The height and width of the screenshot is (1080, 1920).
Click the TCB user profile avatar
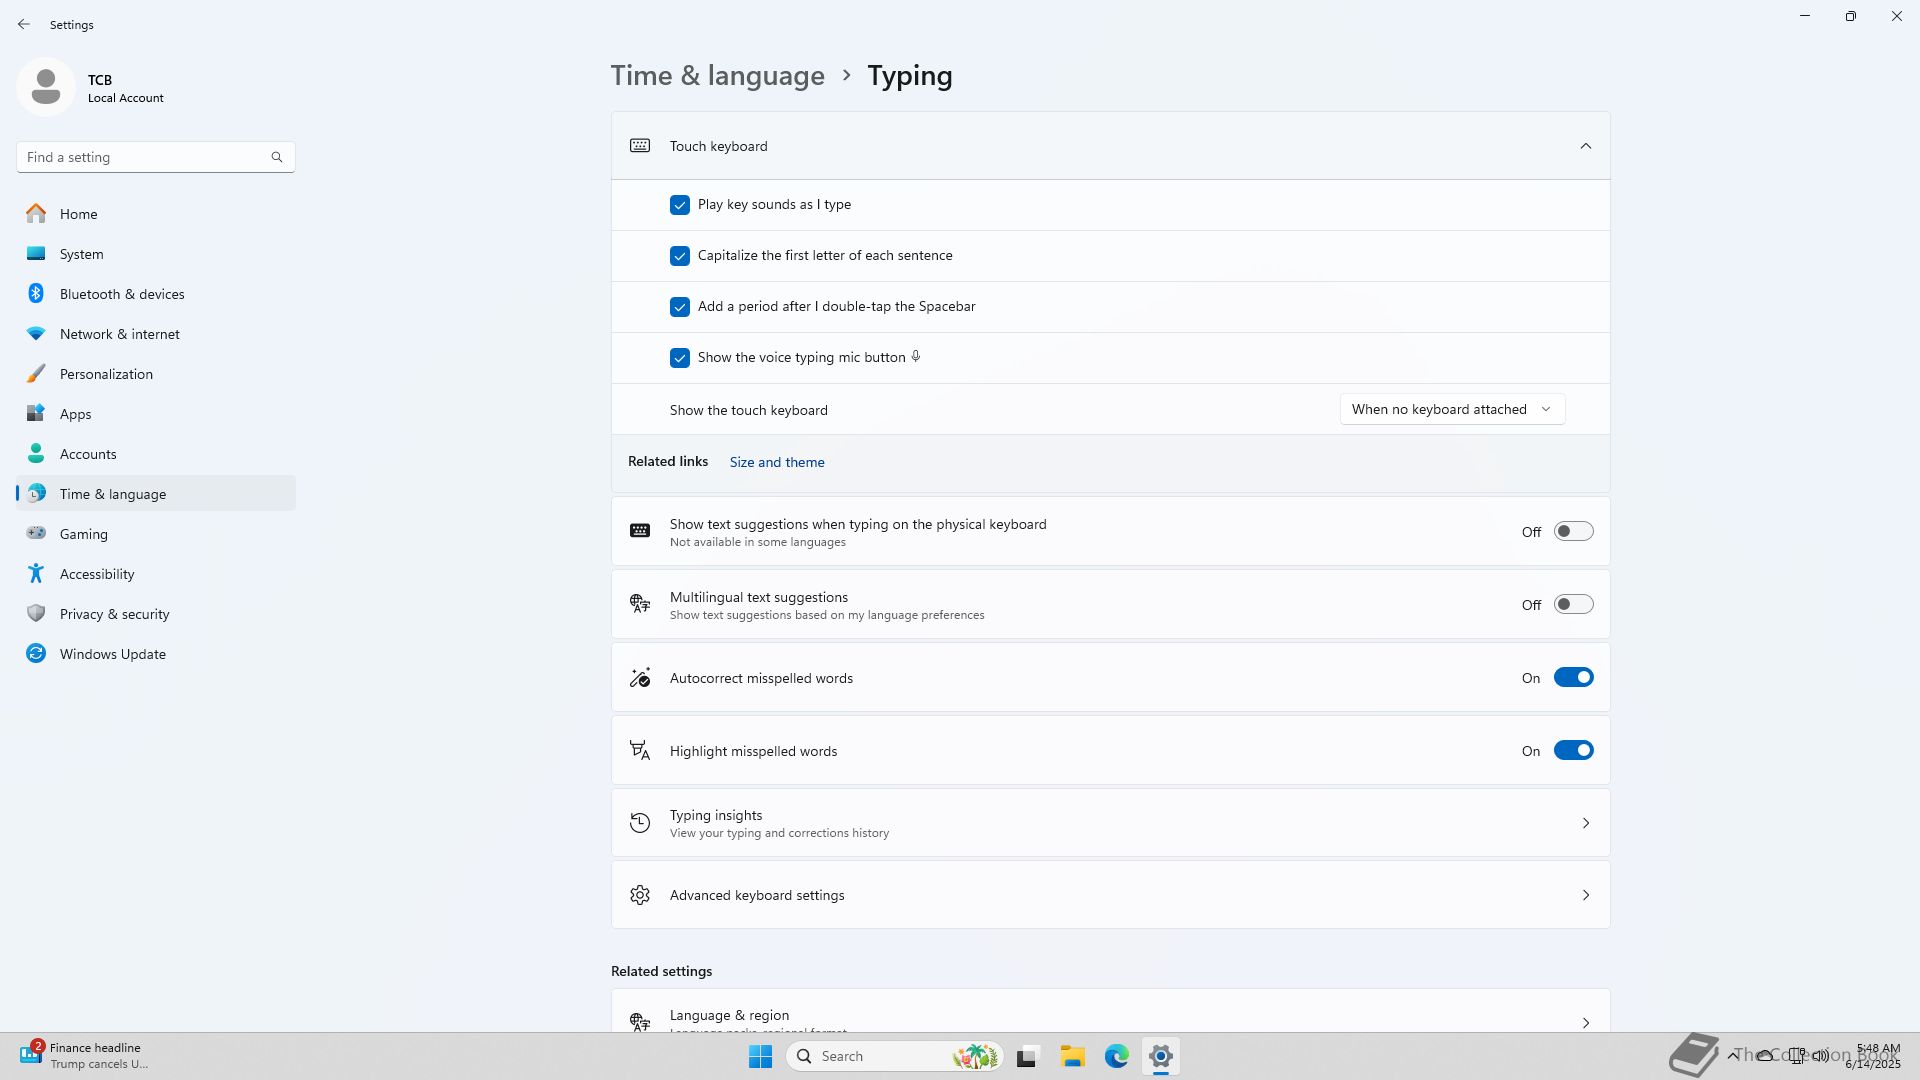pyautogui.click(x=46, y=87)
